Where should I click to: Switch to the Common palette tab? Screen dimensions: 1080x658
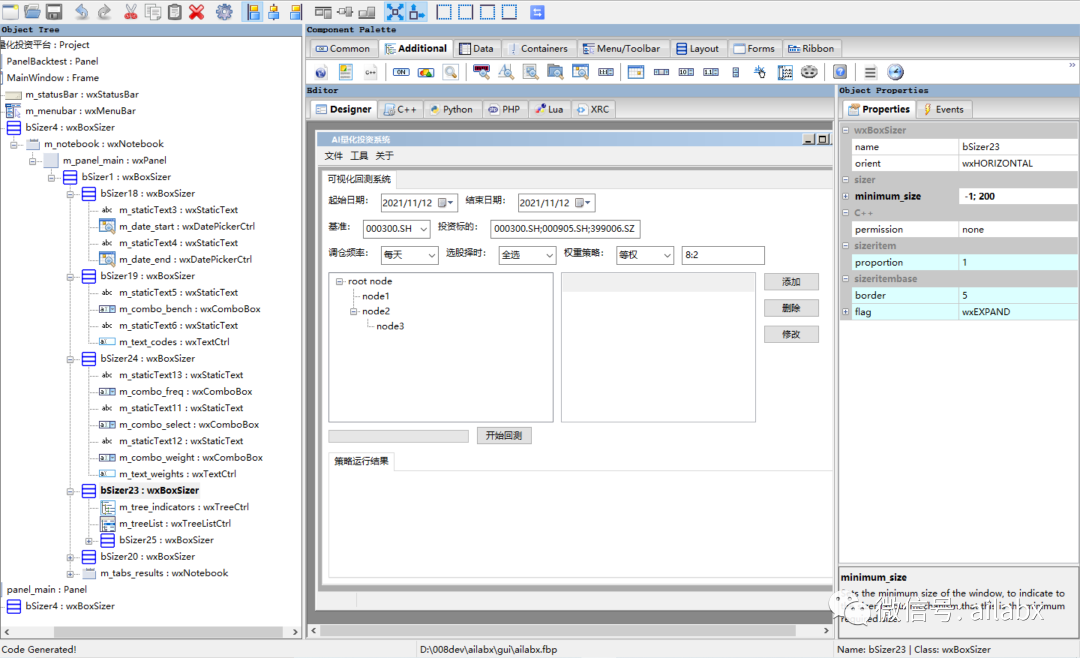(x=342, y=49)
